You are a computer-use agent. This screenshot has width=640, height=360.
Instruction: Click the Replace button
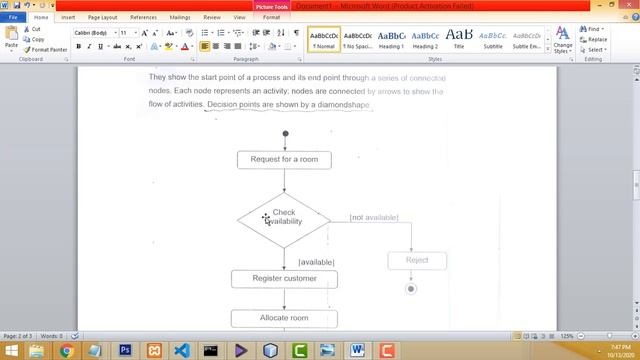coord(593,39)
